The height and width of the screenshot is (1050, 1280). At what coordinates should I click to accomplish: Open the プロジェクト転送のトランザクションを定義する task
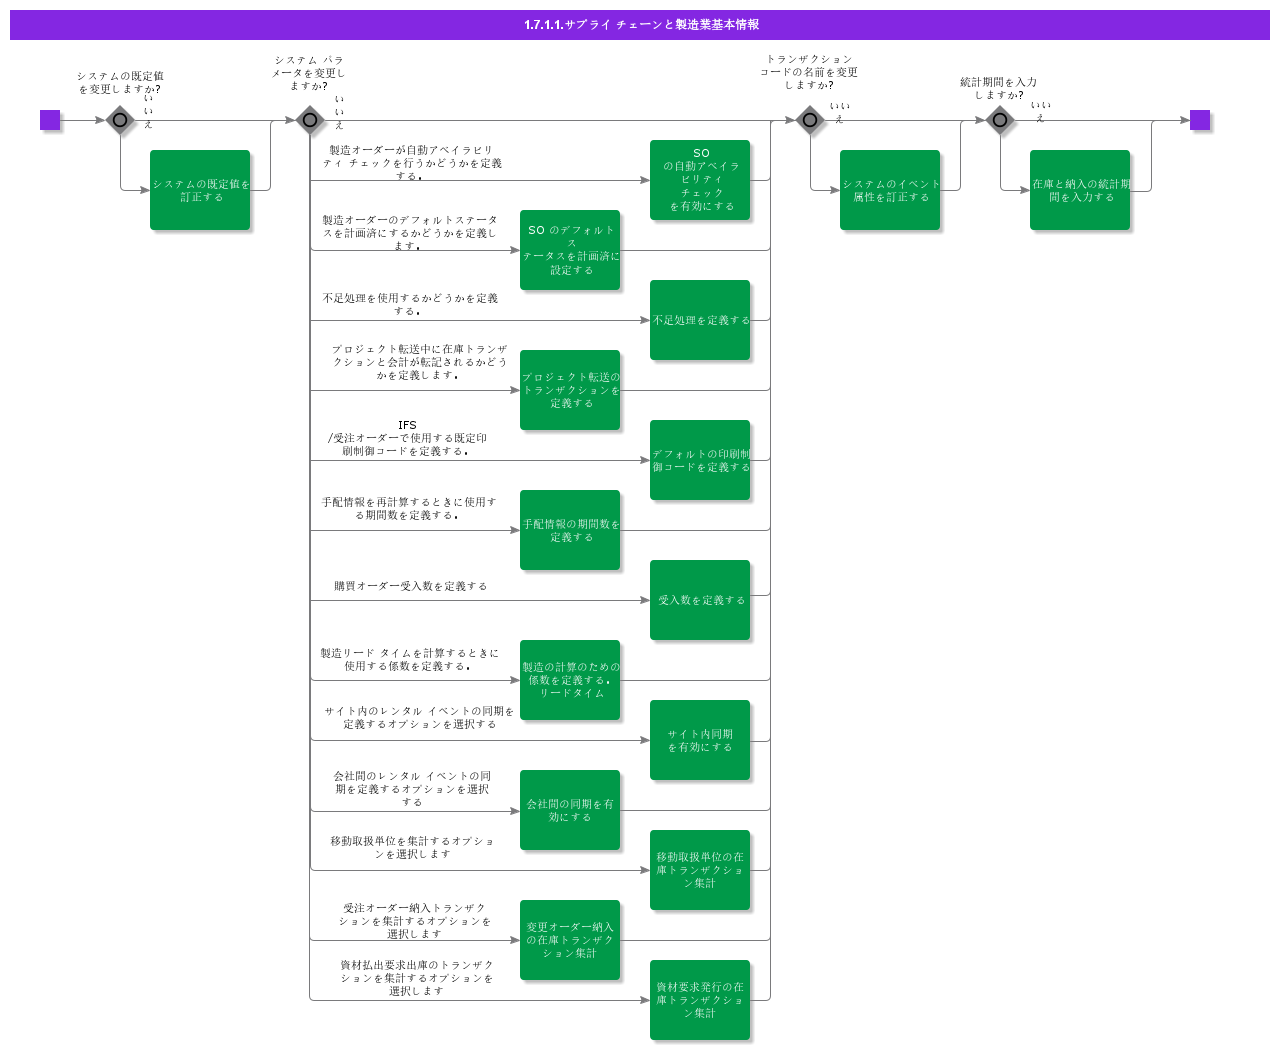tap(570, 390)
